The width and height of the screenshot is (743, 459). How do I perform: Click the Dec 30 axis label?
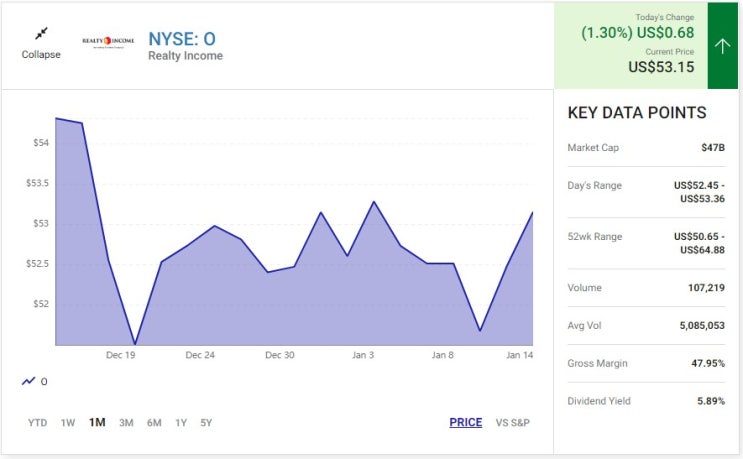(x=280, y=355)
